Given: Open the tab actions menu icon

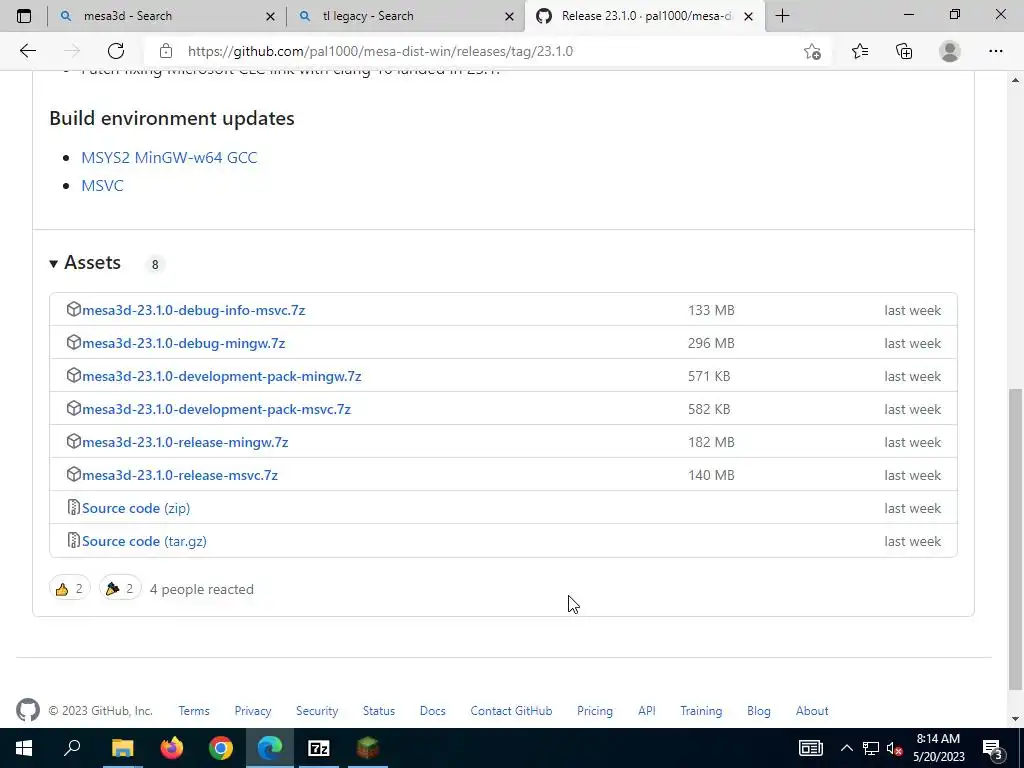Looking at the screenshot, I should coord(24,16).
